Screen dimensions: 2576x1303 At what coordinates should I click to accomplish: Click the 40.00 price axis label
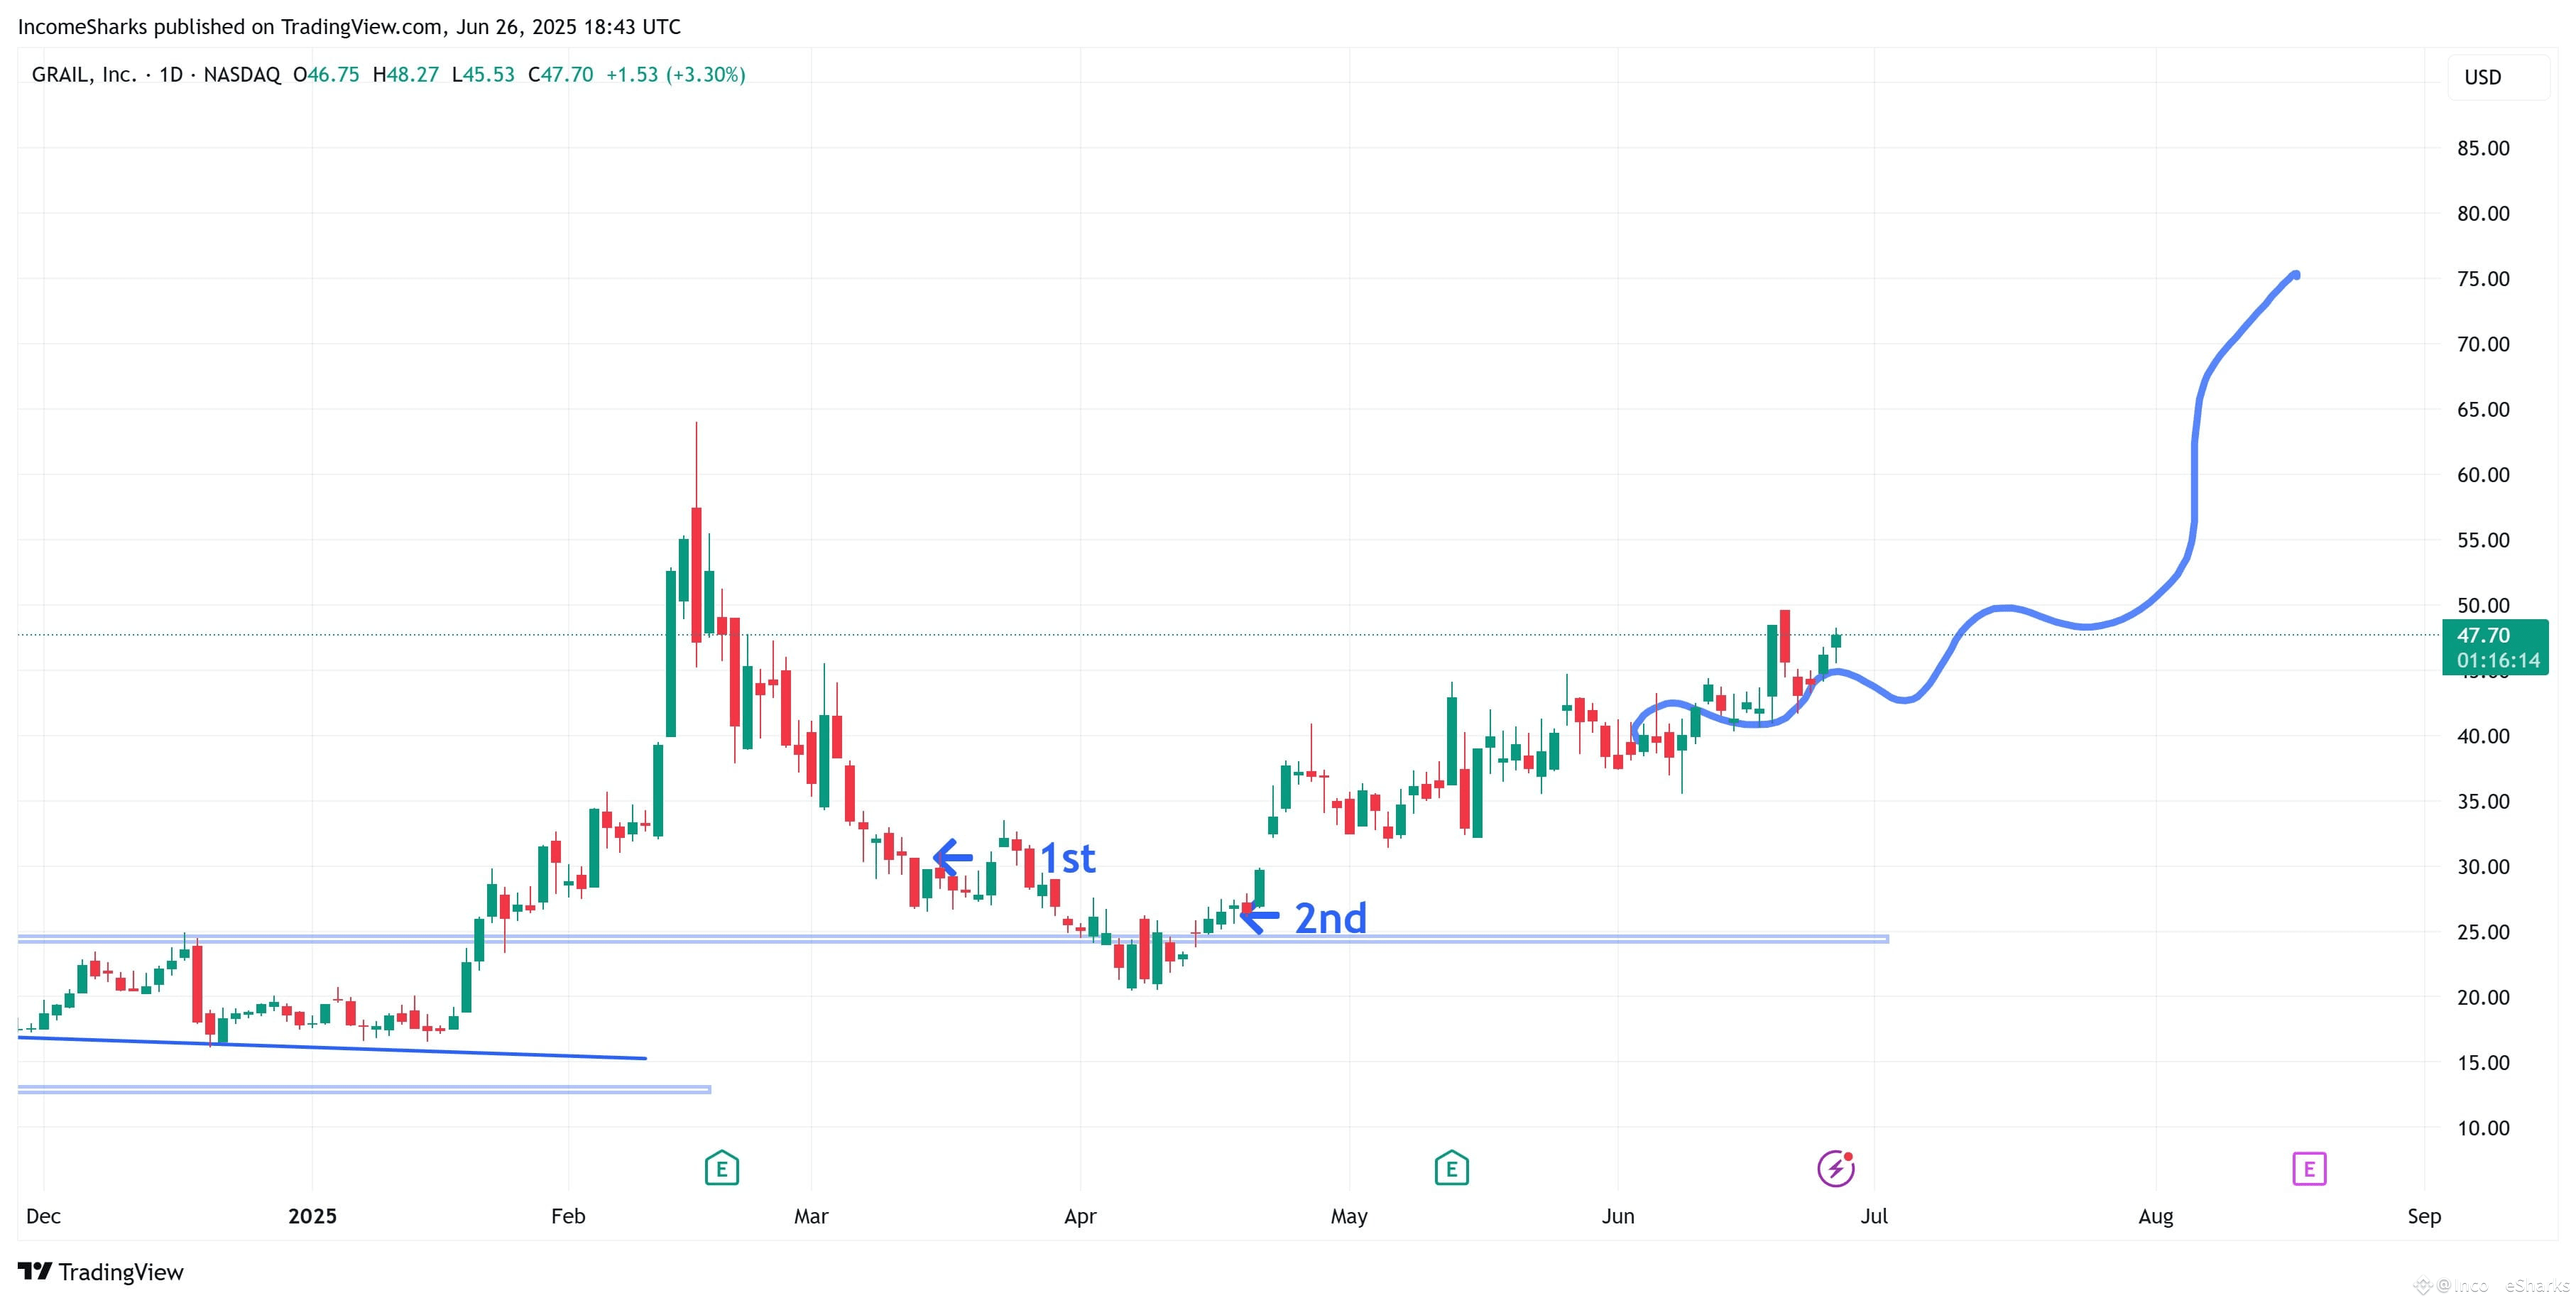click(2483, 736)
